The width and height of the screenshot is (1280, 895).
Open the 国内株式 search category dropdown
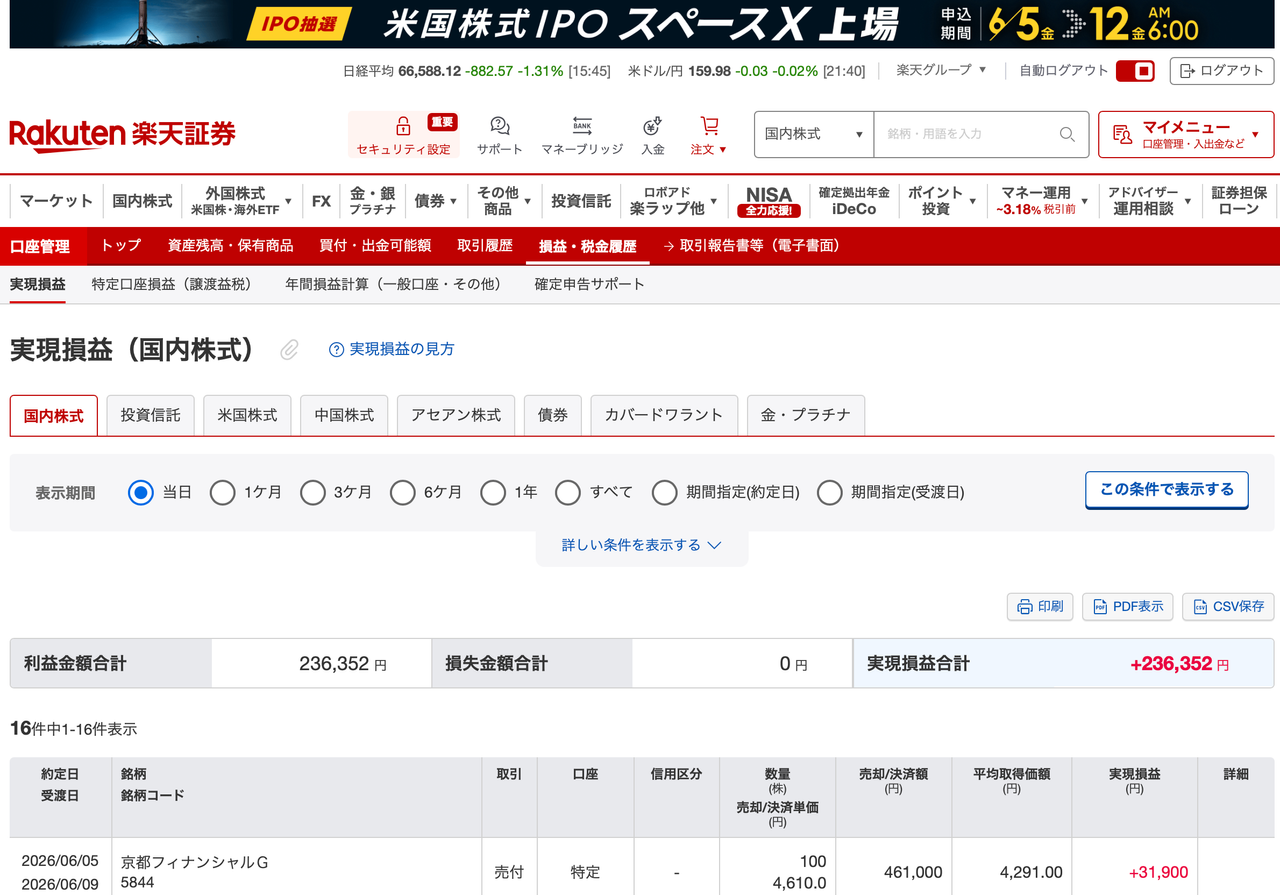pyautogui.click(x=814, y=134)
